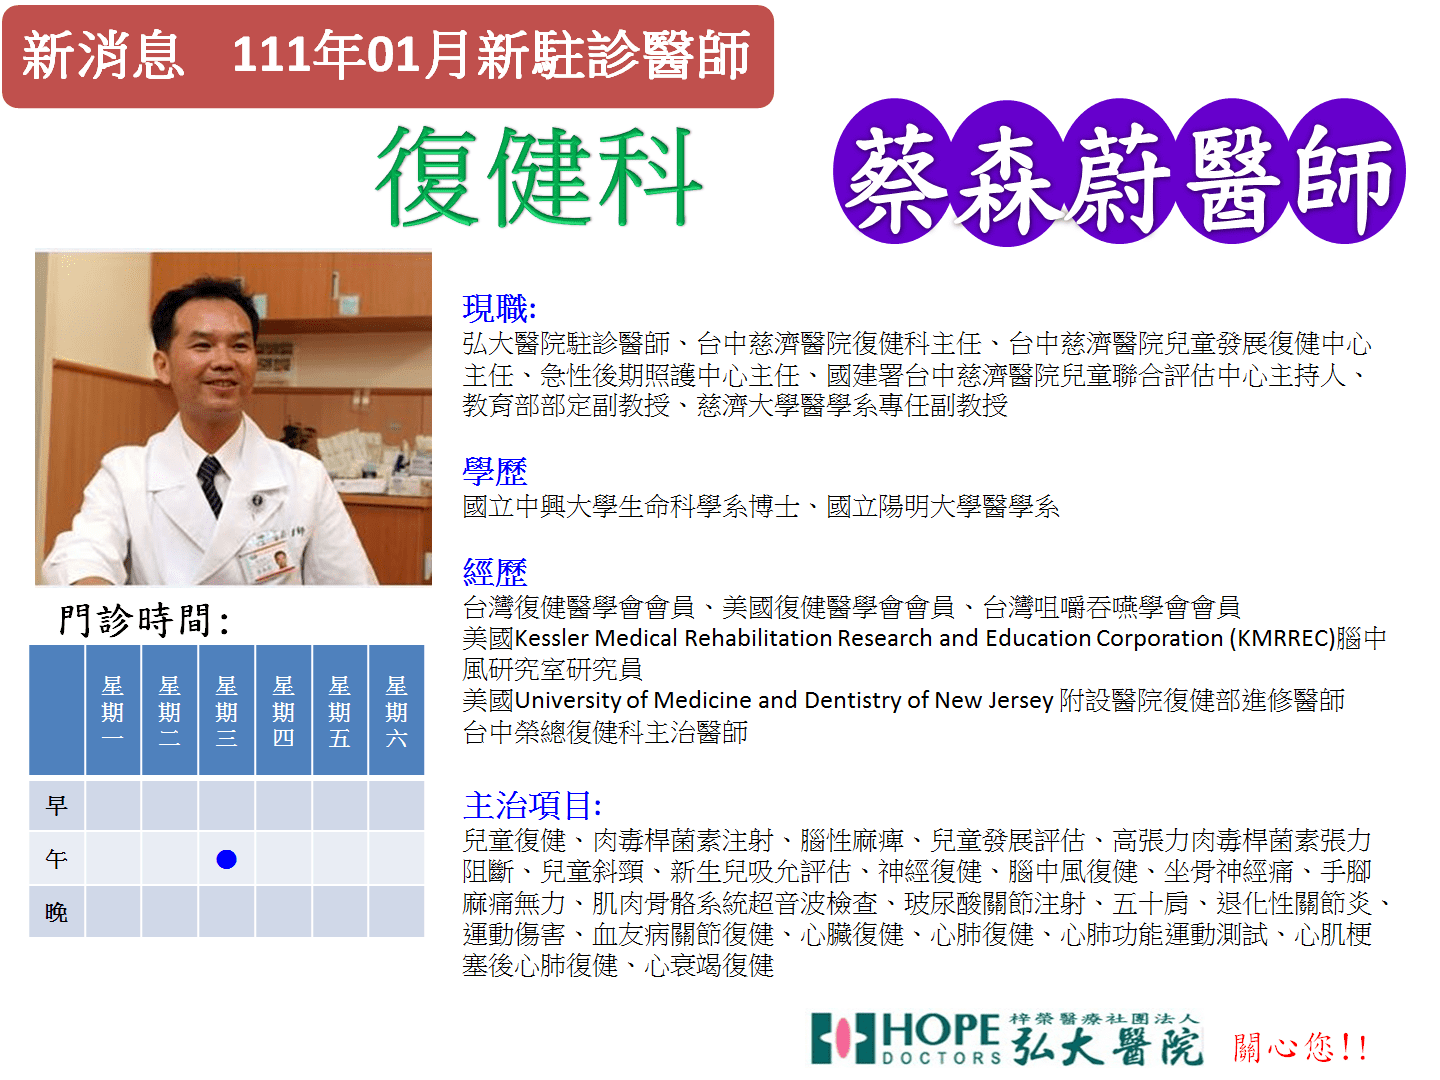Click the line mentioning Kessler Medical Rehabilitation Research

click(925, 638)
